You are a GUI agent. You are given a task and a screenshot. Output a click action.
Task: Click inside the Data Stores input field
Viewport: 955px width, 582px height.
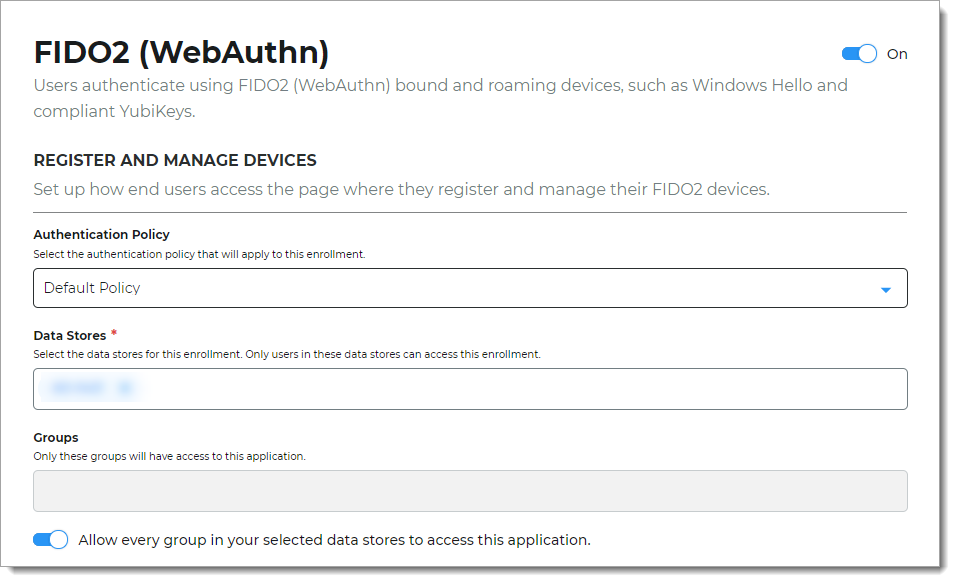click(500, 389)
